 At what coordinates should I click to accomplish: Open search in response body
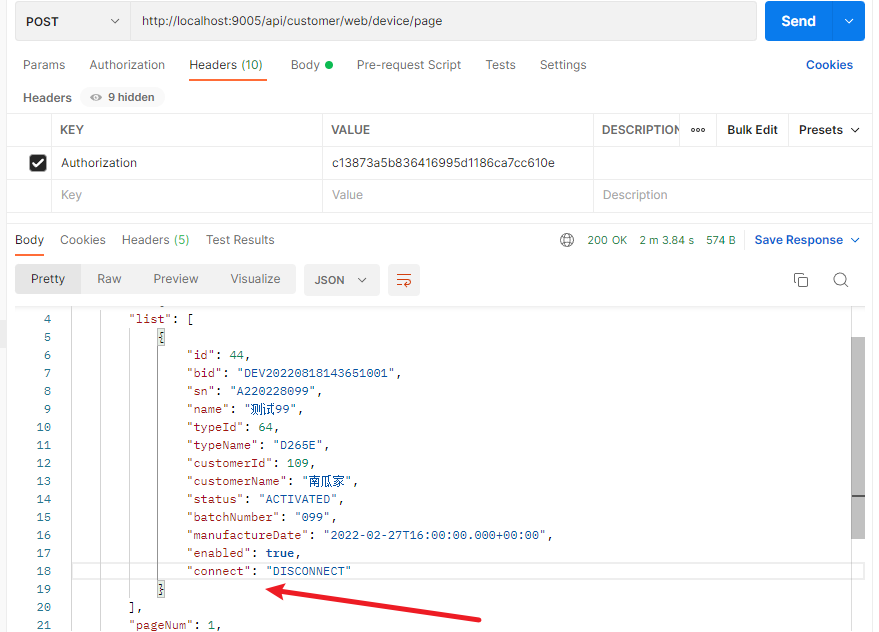click(840, 280)
